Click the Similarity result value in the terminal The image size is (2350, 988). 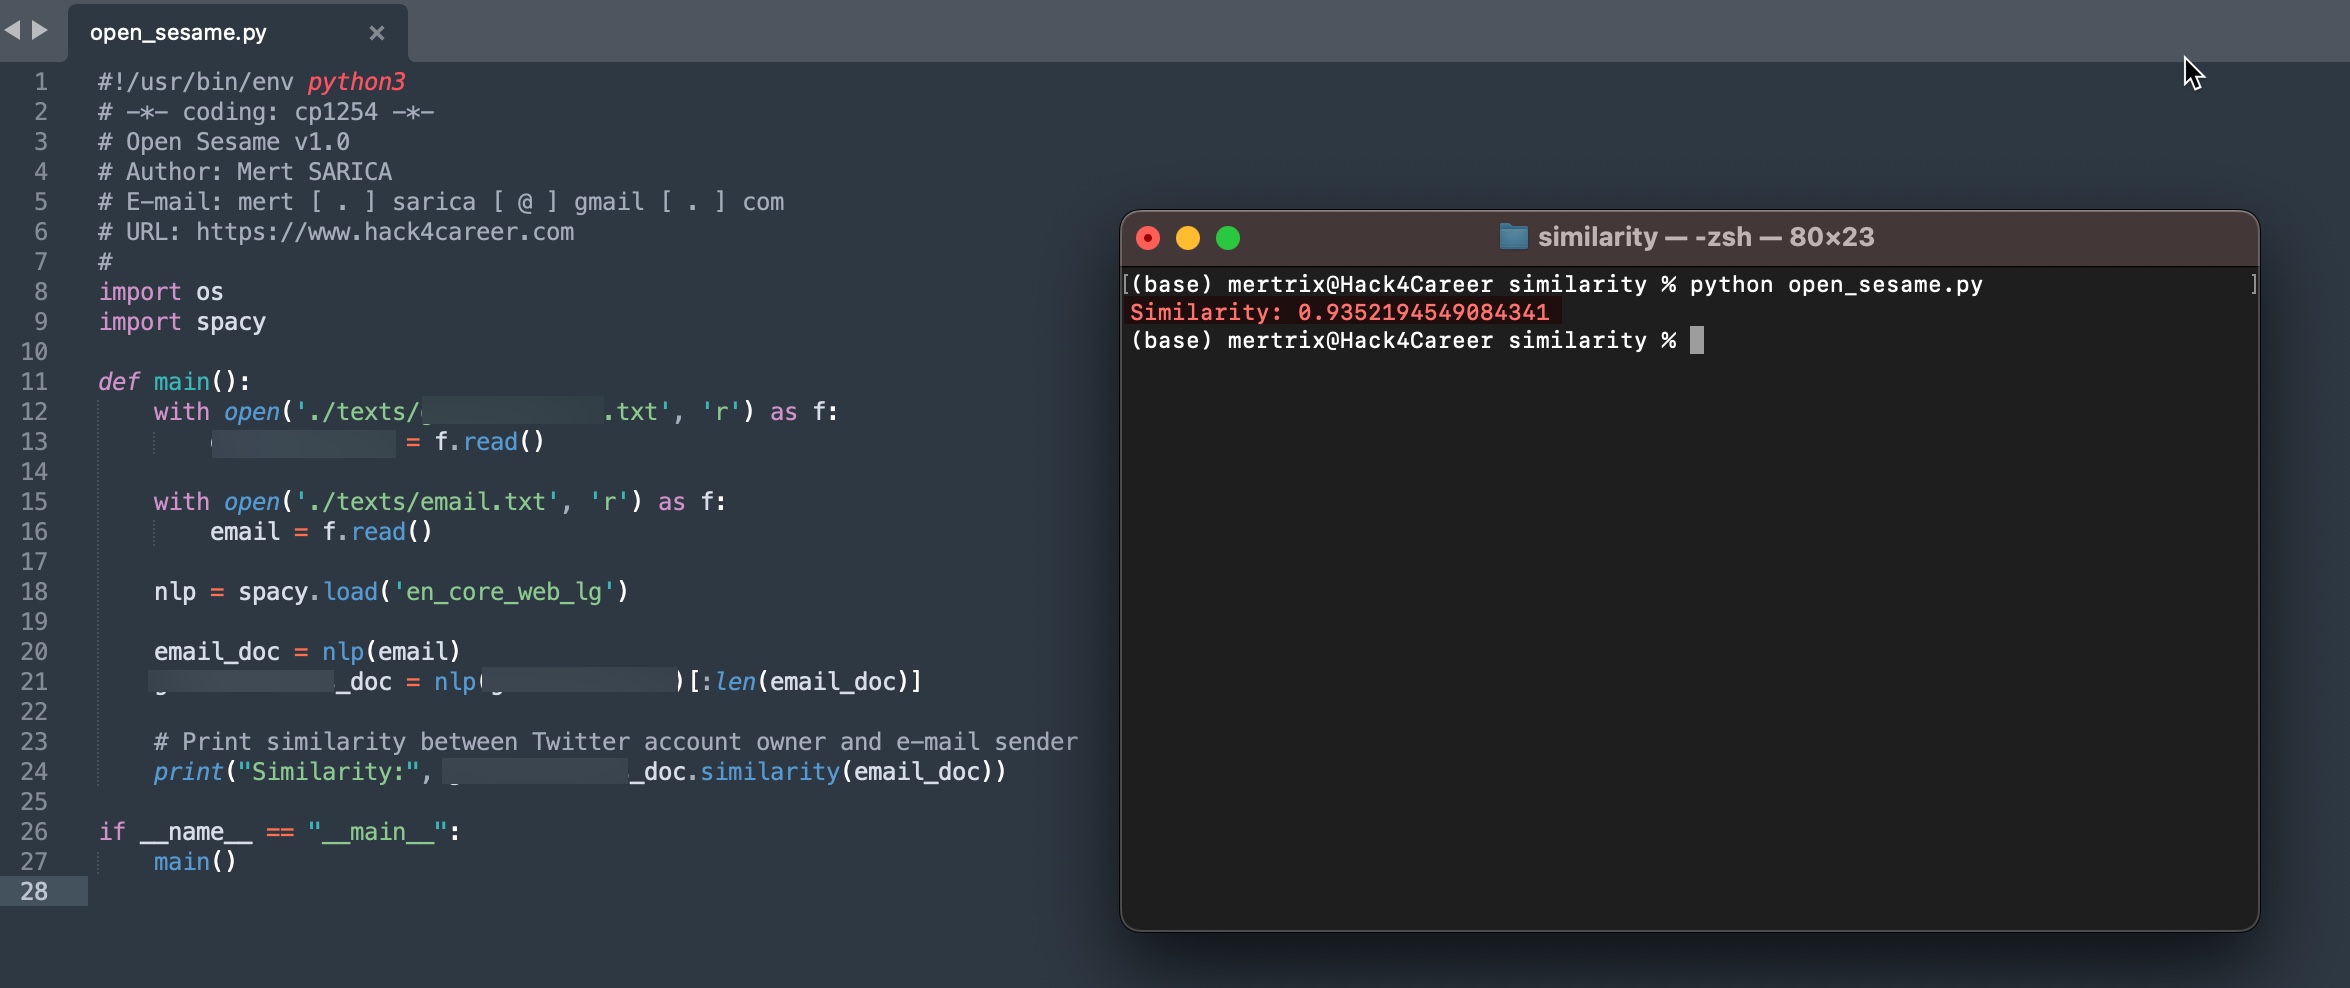click(x=1423, y=313)
